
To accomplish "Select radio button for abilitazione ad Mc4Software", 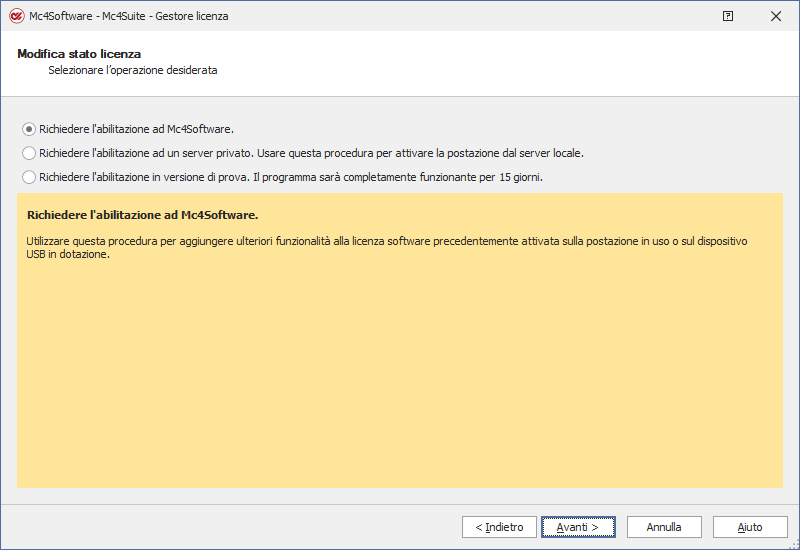I will click(29, 129).
